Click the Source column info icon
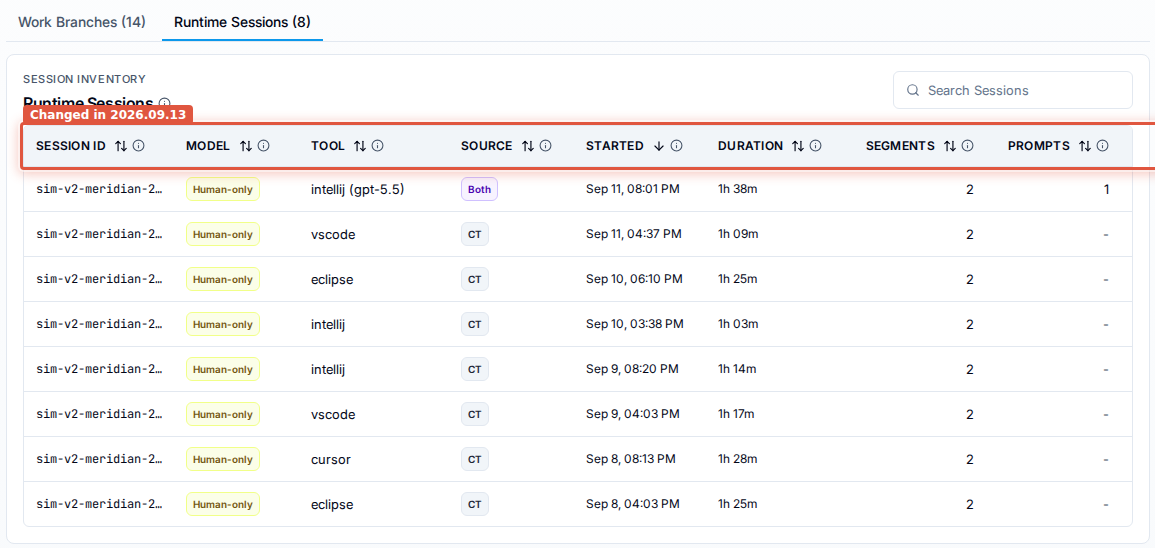 pyautogui.click(x=545, y=146)
